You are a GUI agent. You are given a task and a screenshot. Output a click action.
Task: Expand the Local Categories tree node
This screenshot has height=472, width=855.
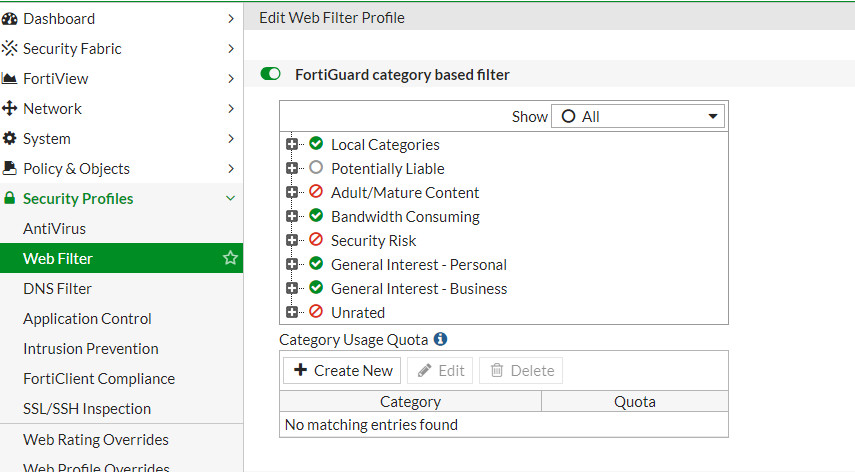click(292, 144)
